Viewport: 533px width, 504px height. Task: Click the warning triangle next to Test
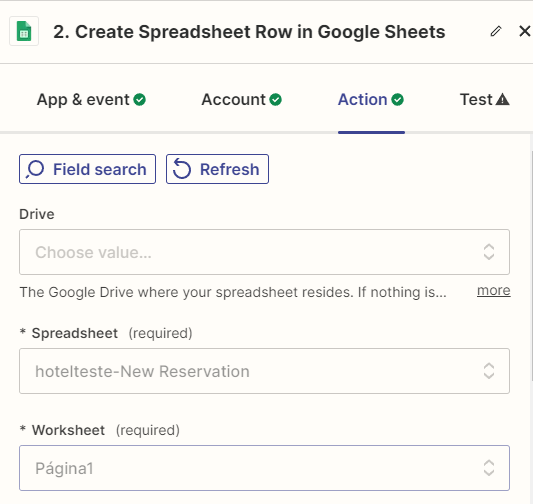click(502, 100)
